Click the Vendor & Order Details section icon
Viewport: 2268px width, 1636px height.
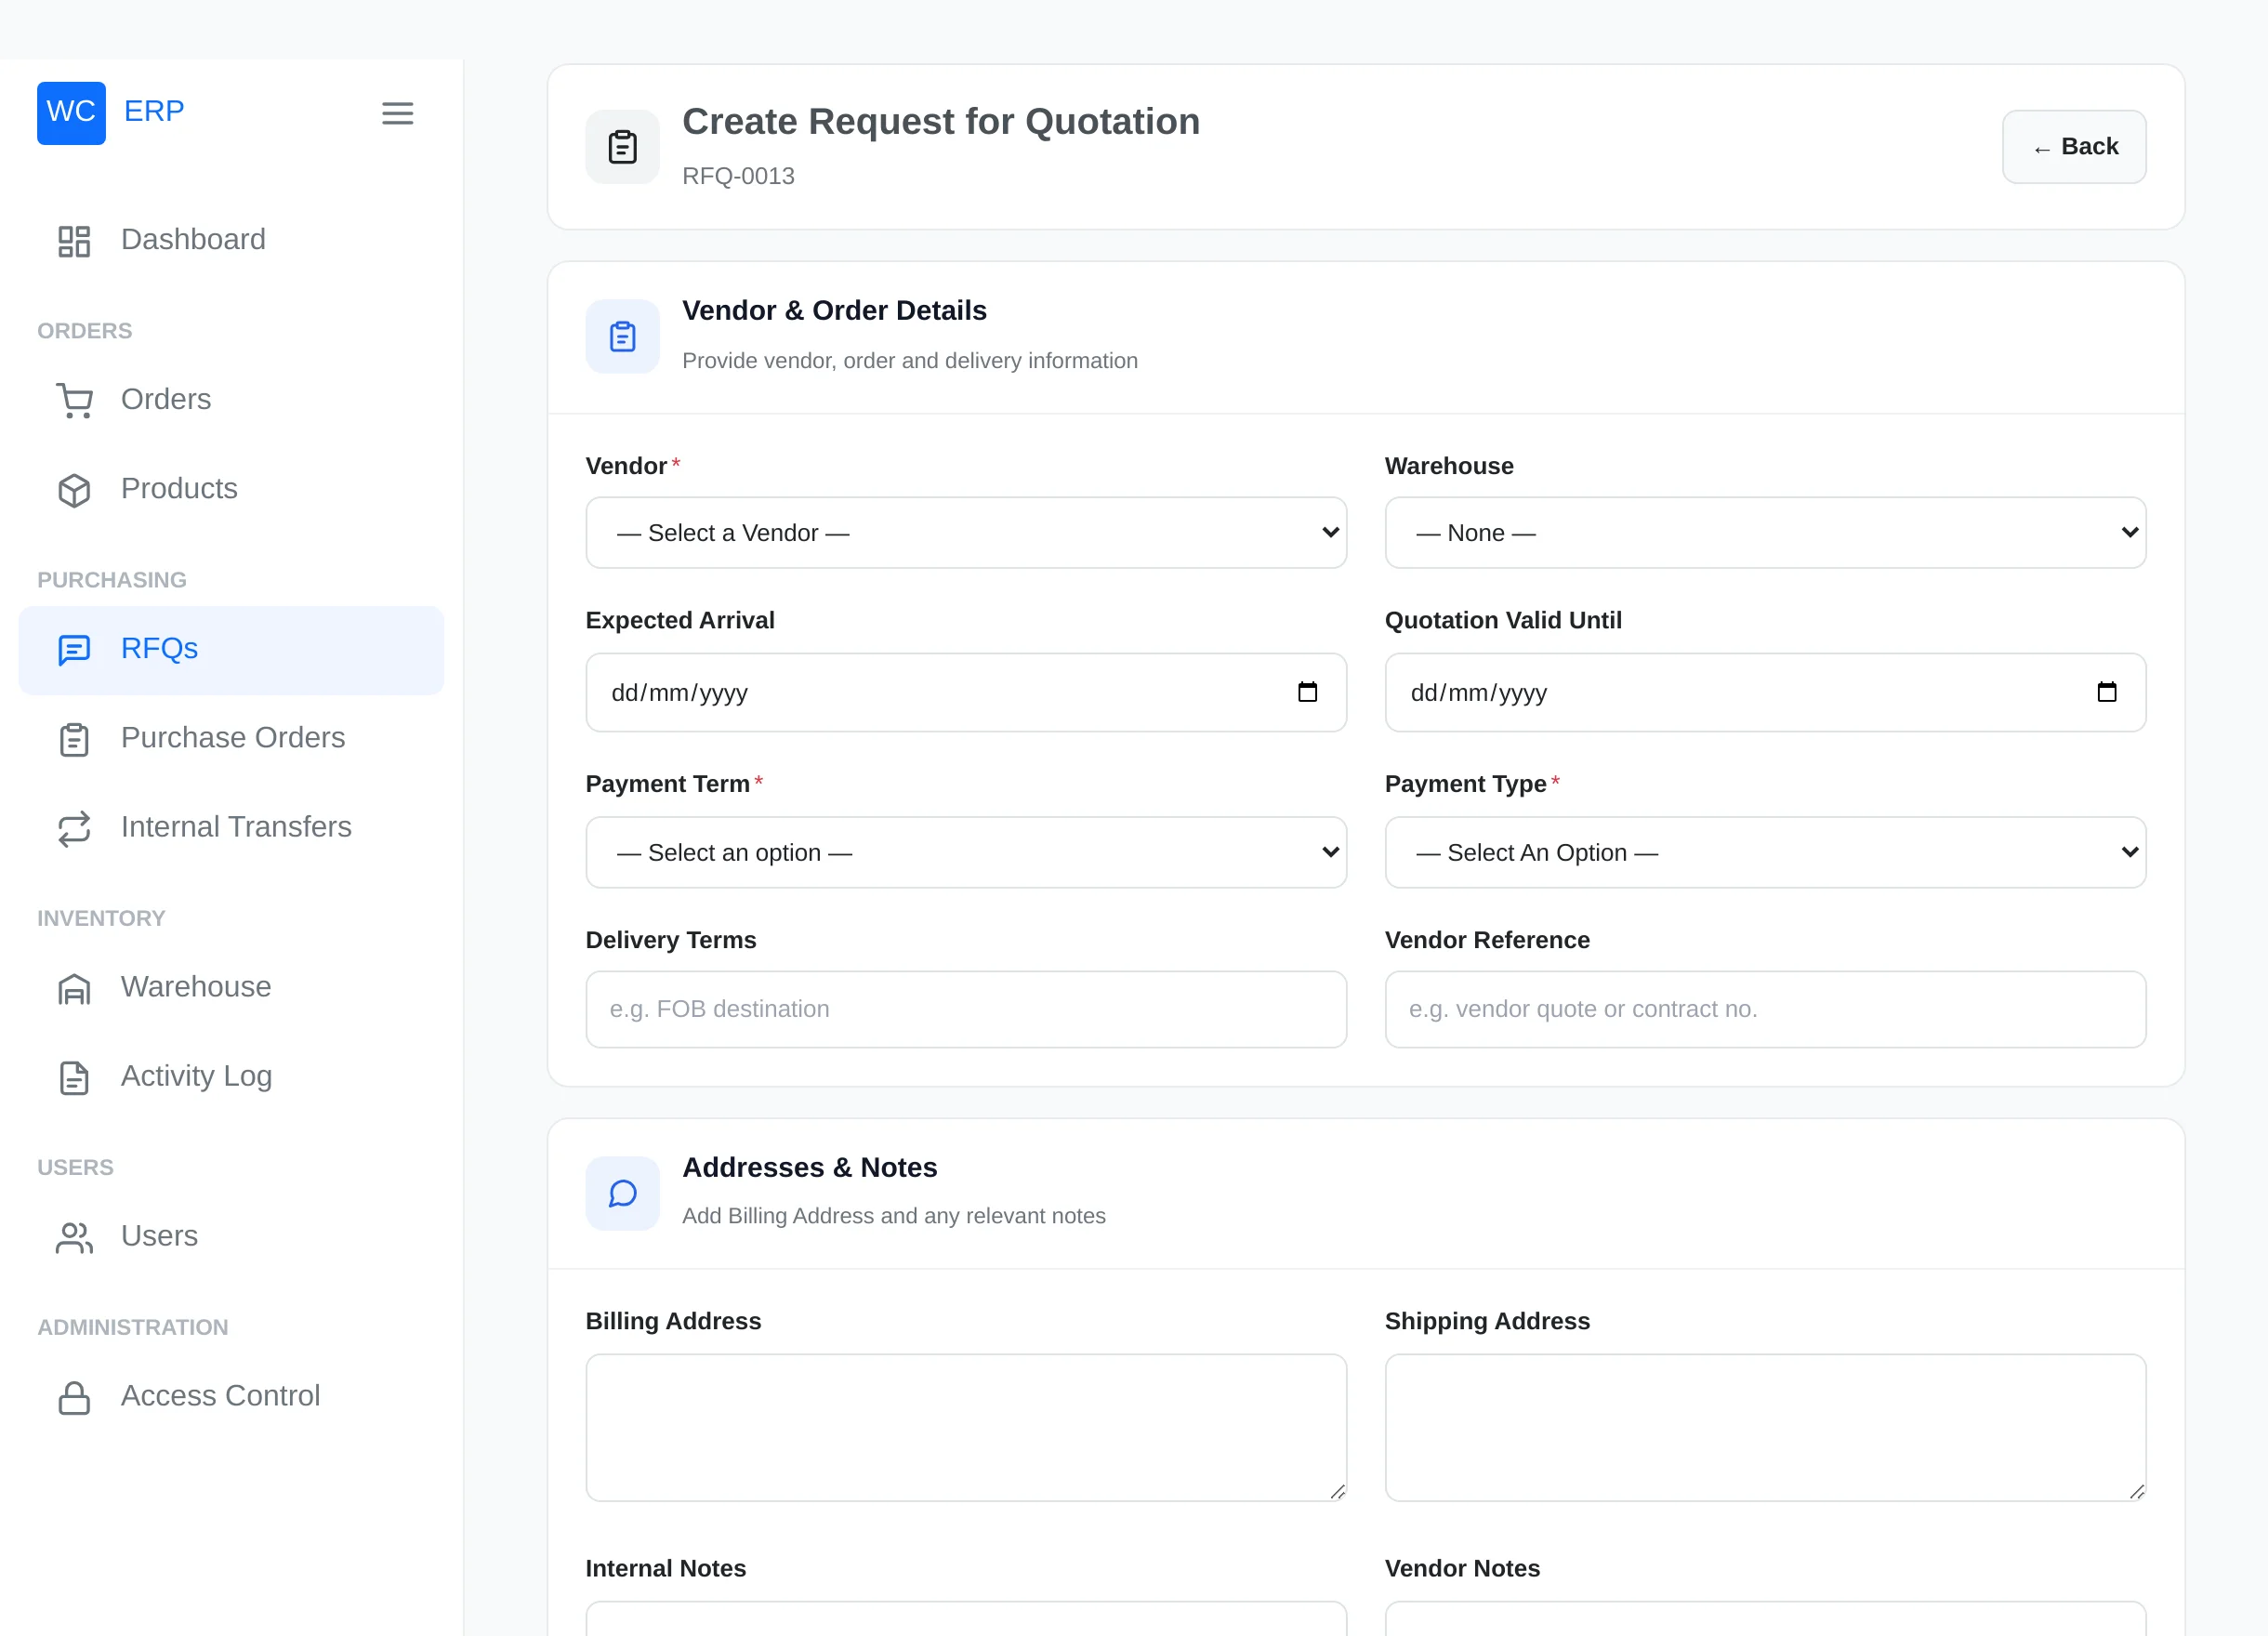[622, 336]
